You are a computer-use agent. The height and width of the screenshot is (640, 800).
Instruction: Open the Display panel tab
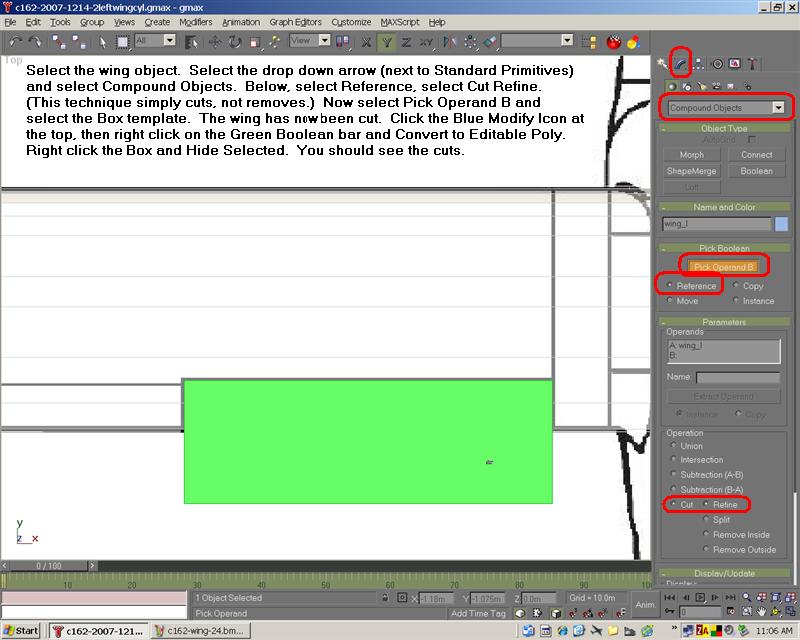(735, 64)
